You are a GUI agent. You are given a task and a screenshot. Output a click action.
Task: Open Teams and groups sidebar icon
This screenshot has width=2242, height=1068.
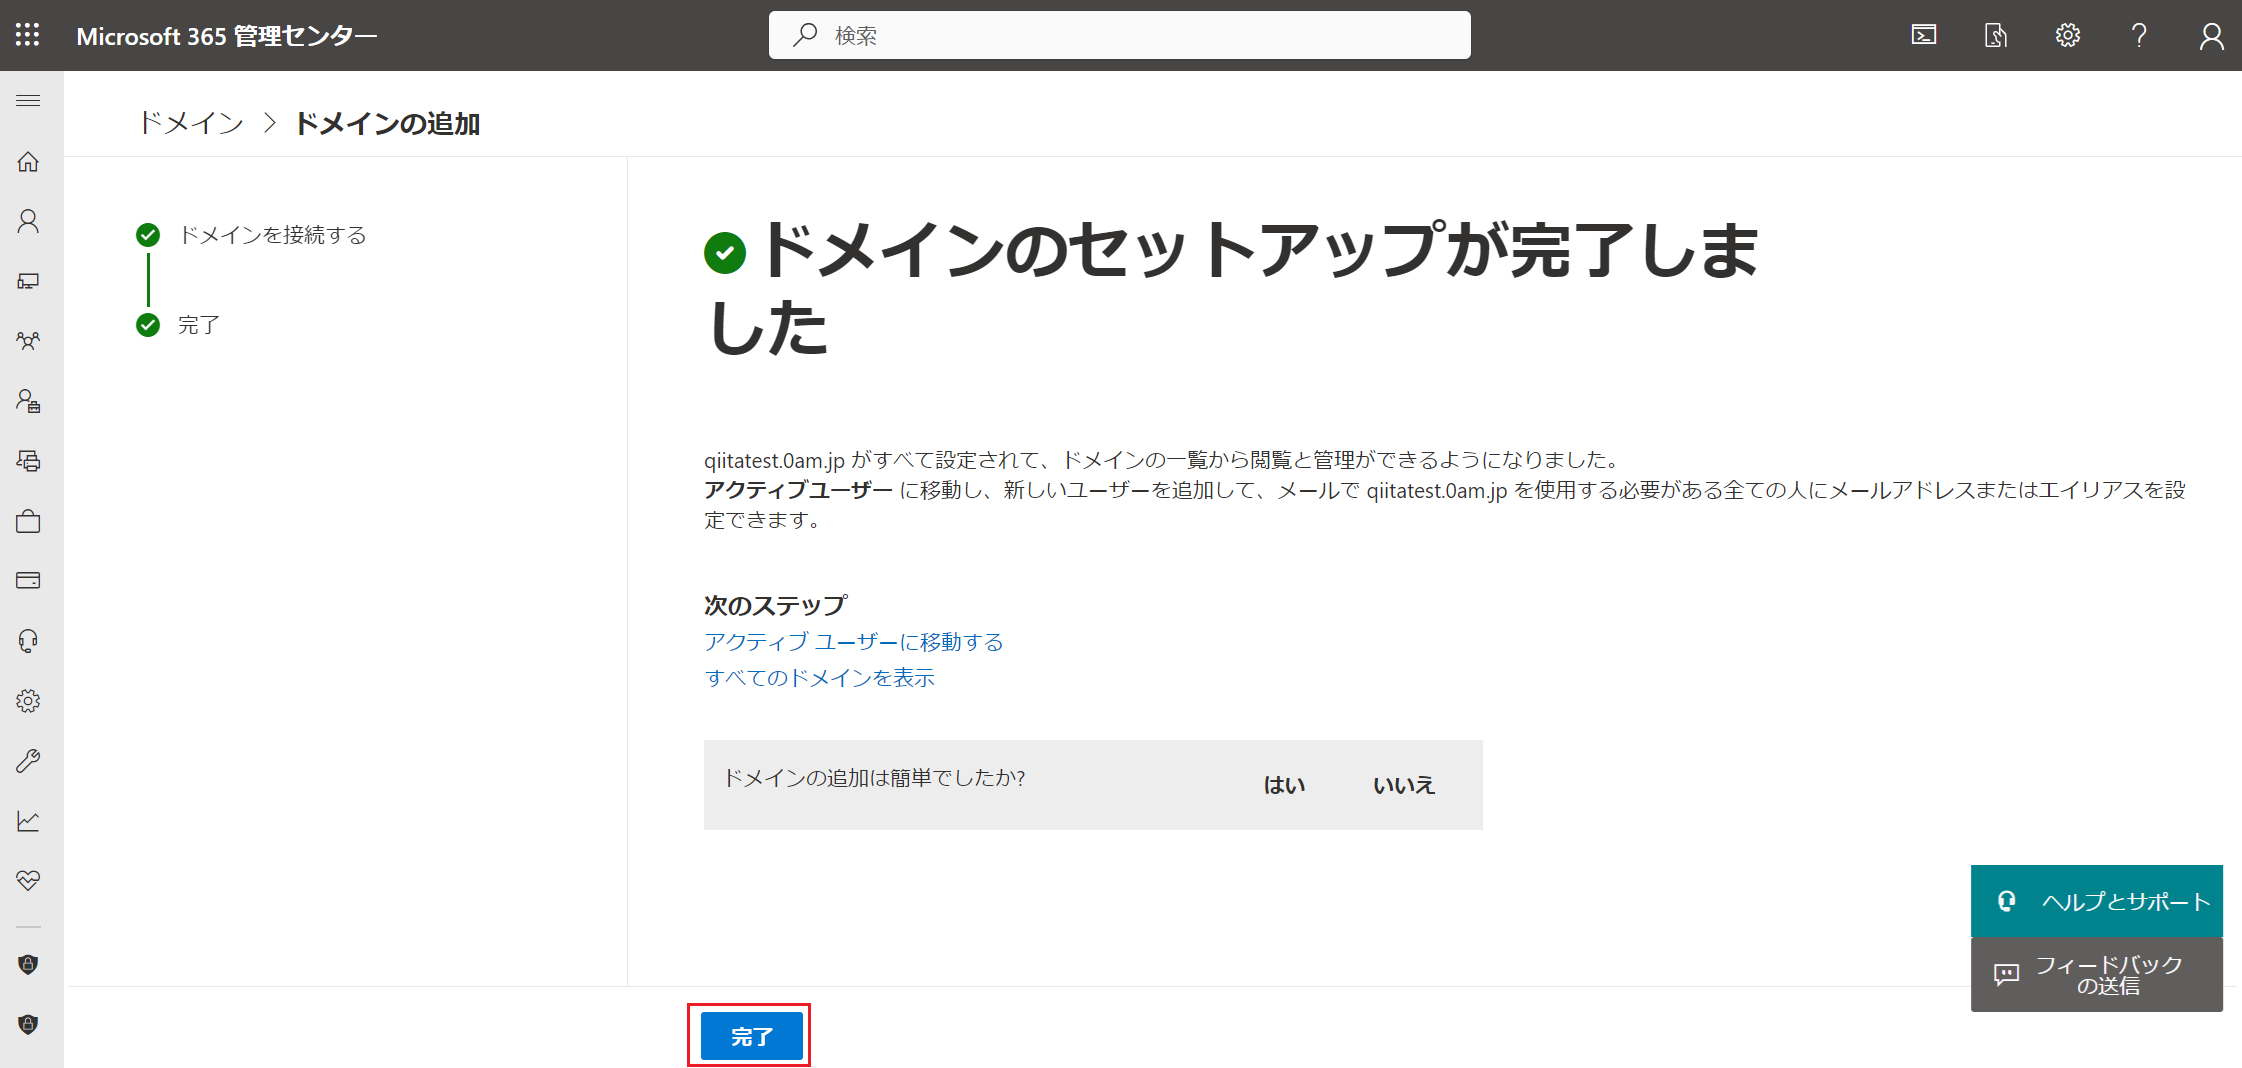click(x=28, y=341)
